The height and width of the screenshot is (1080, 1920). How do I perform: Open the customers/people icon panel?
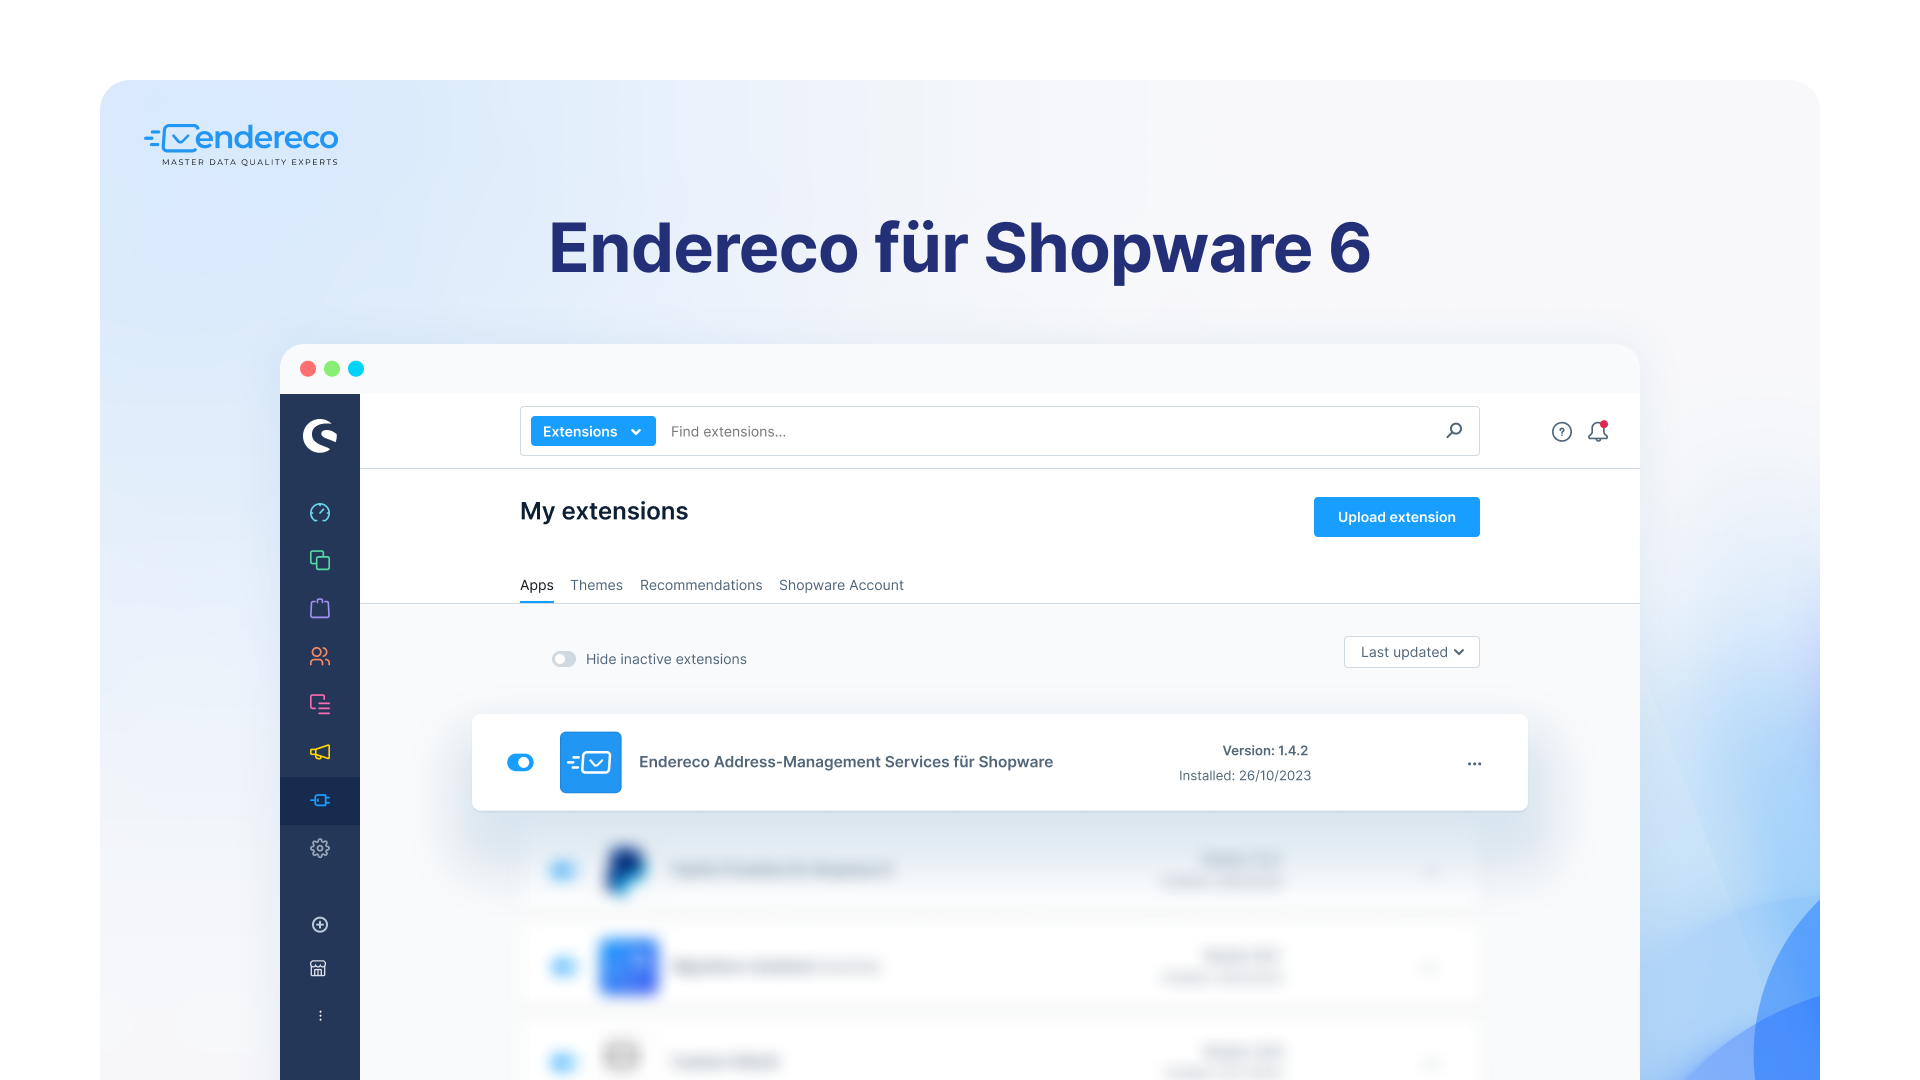pyautogui.click(x=320, y=655)
